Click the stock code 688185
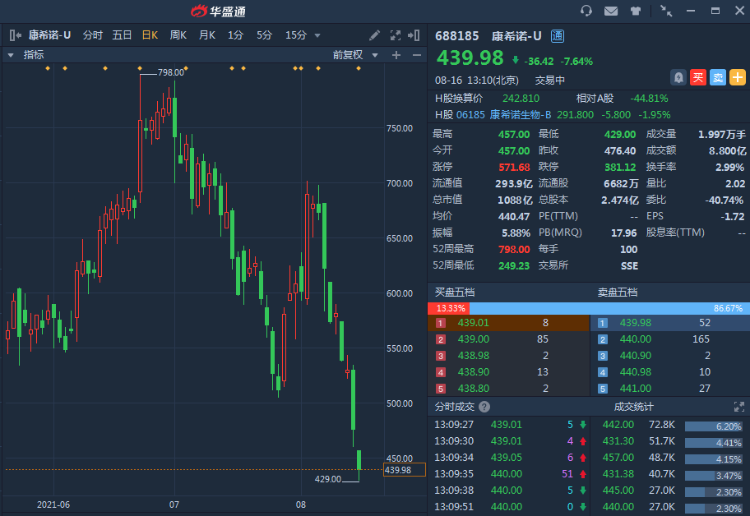 coord(457,36)
